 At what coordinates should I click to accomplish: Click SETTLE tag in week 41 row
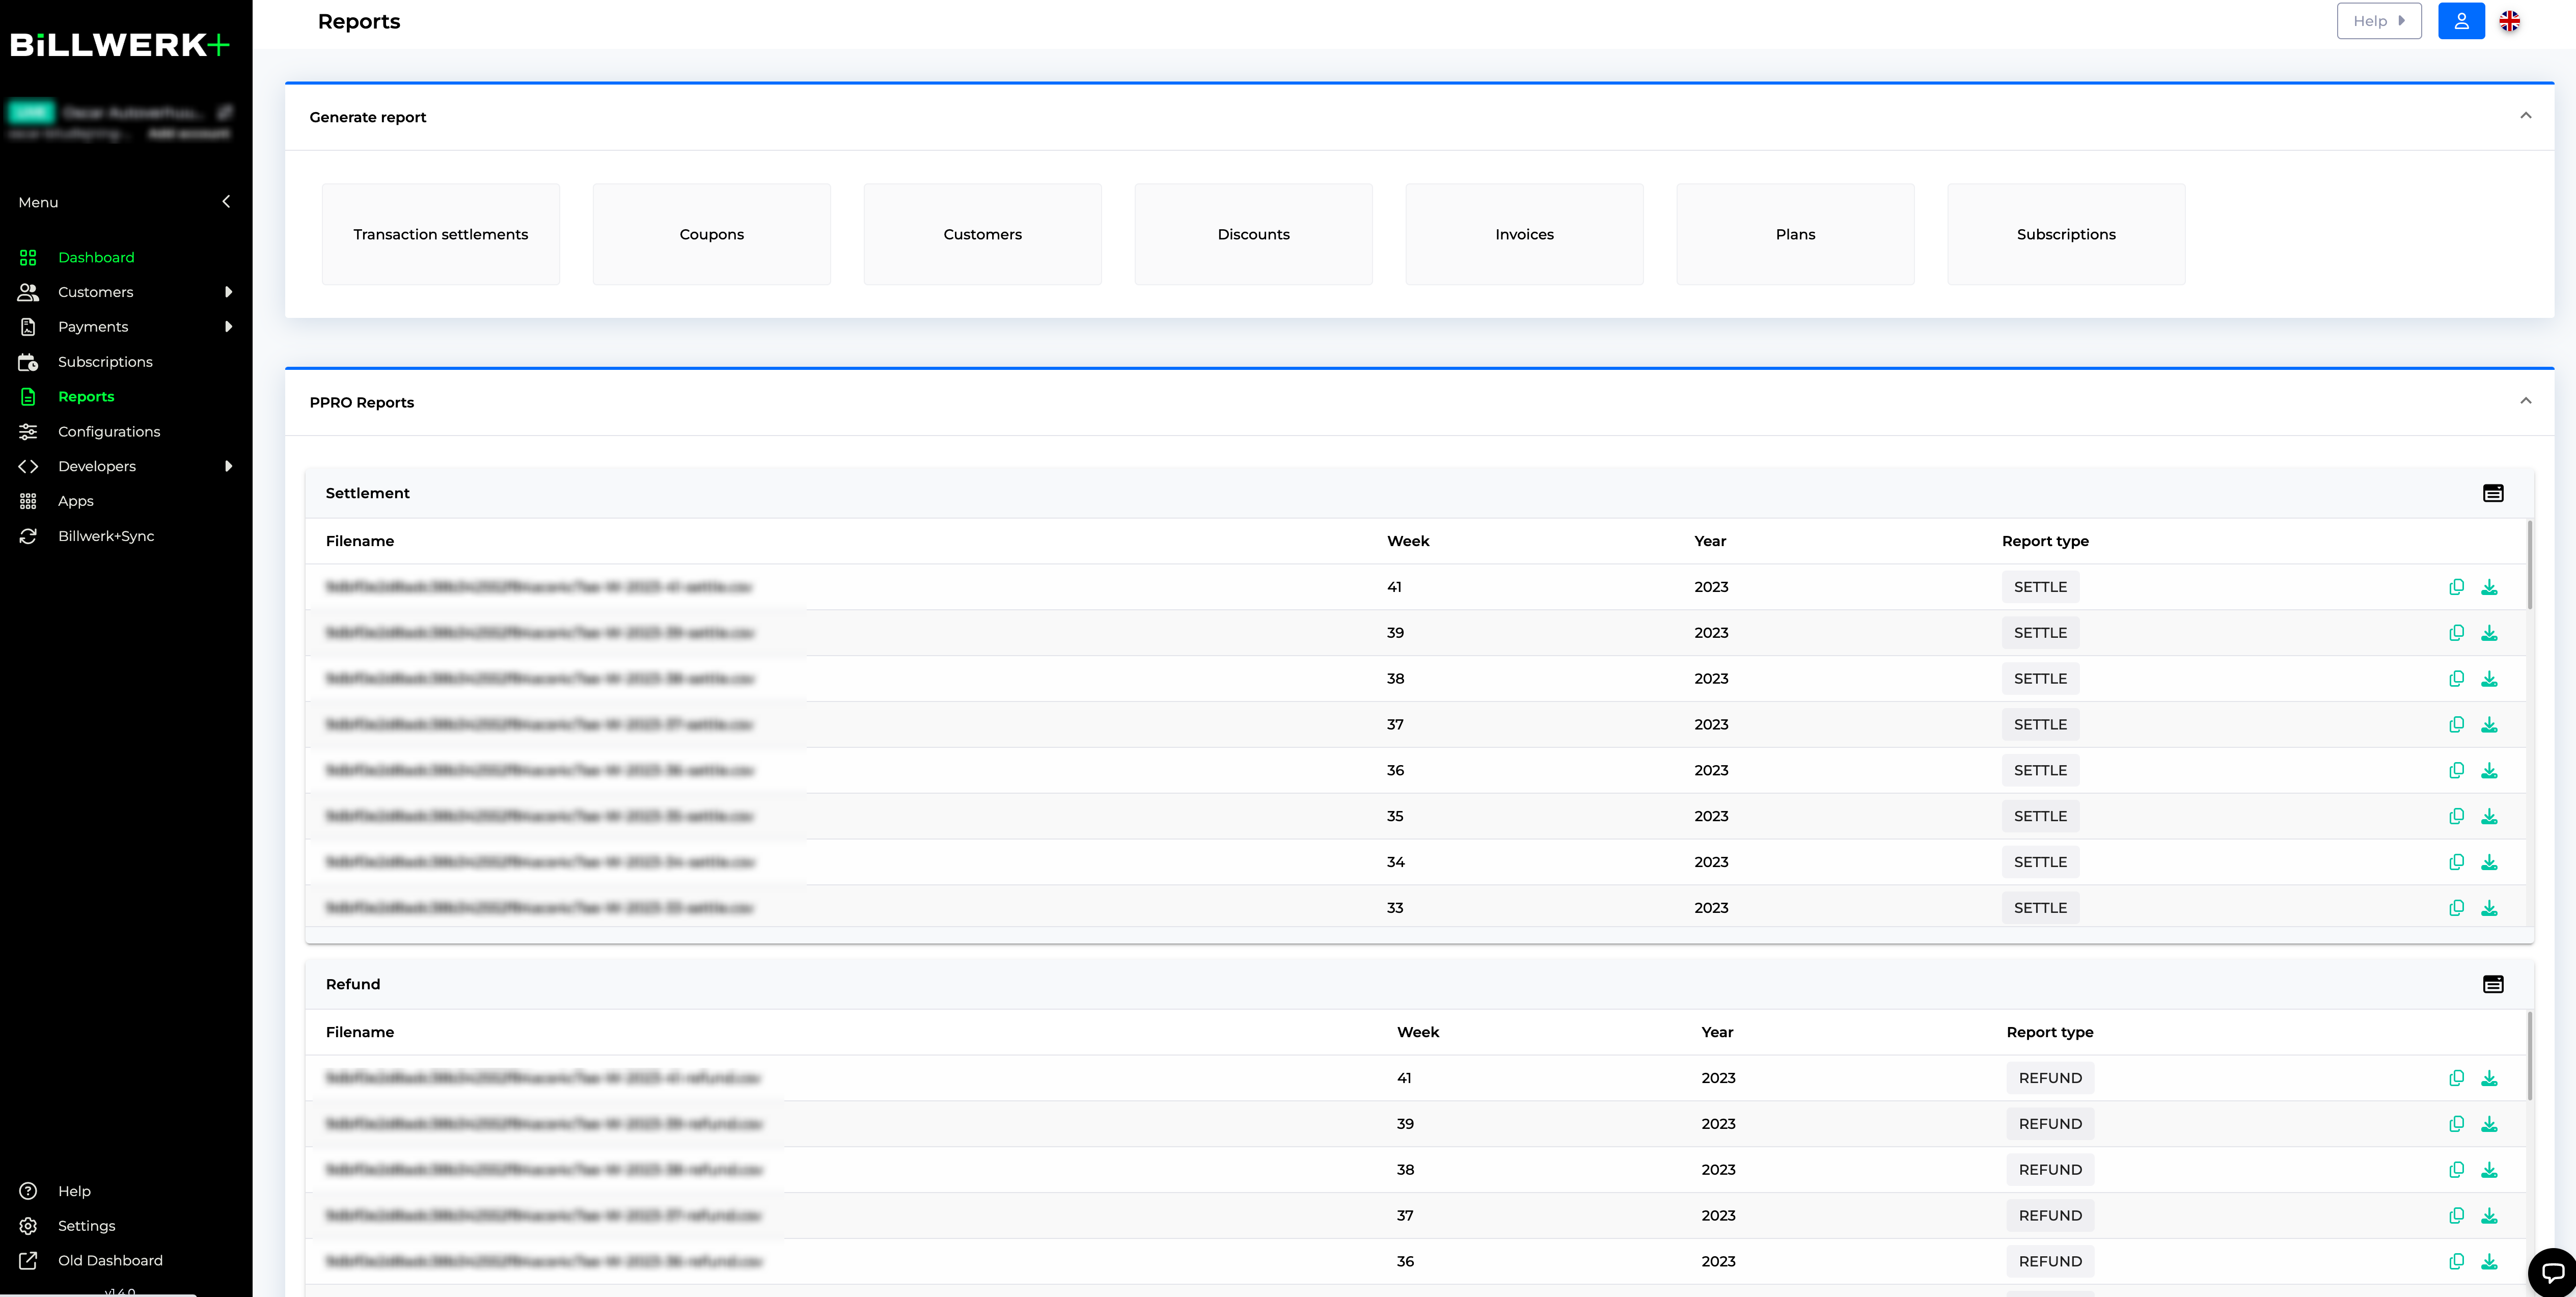2040,587
